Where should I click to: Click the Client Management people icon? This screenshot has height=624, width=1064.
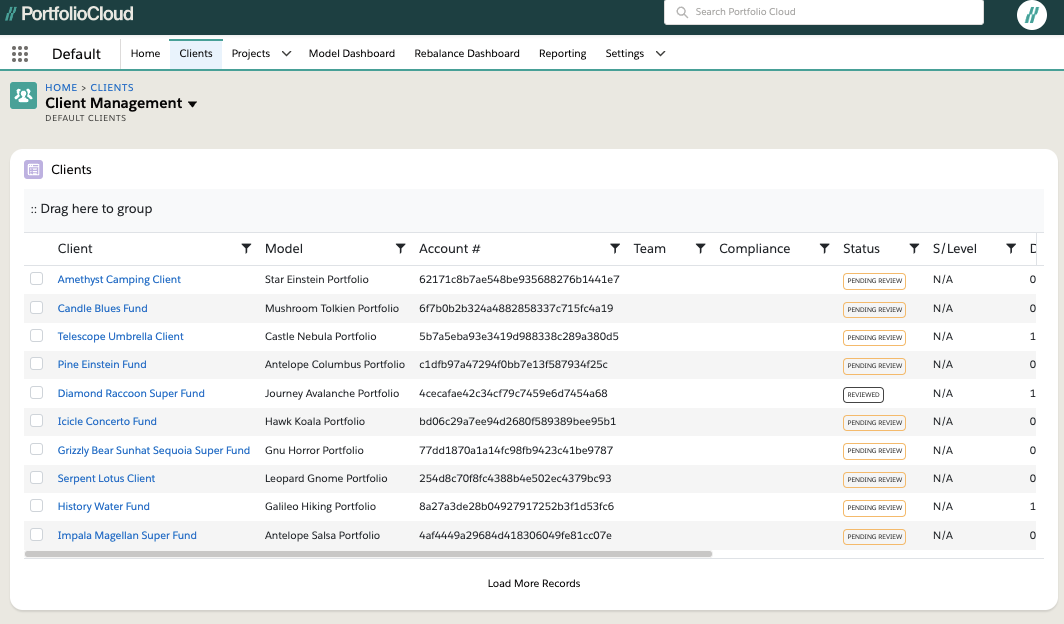(23, 96)
